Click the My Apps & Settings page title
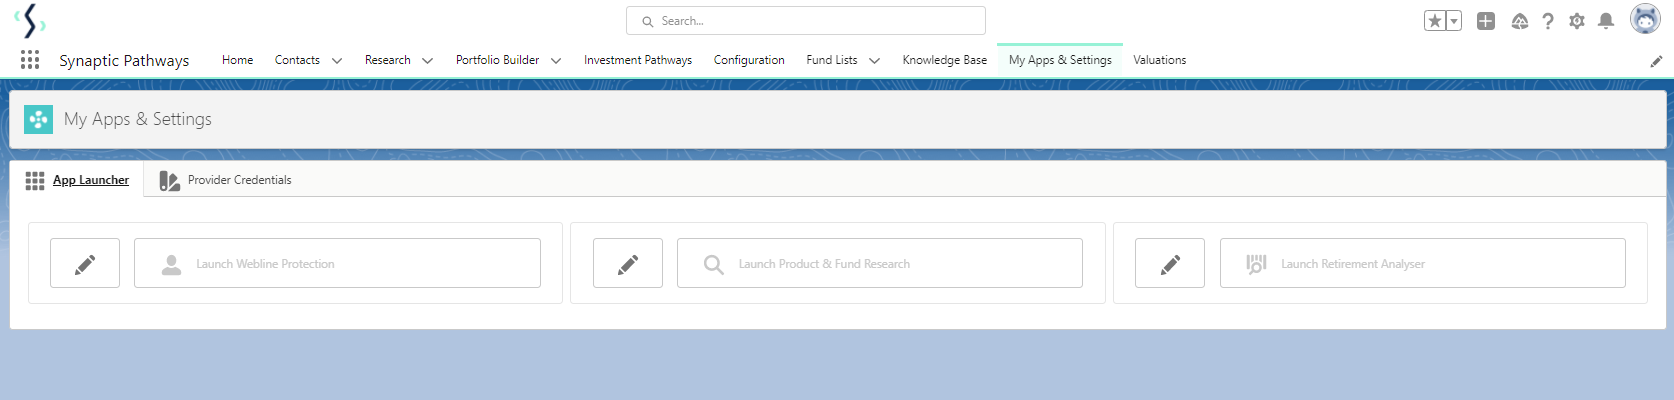Image resolution: width=1674 pixels, height=400 pixels. coord(138,119)
